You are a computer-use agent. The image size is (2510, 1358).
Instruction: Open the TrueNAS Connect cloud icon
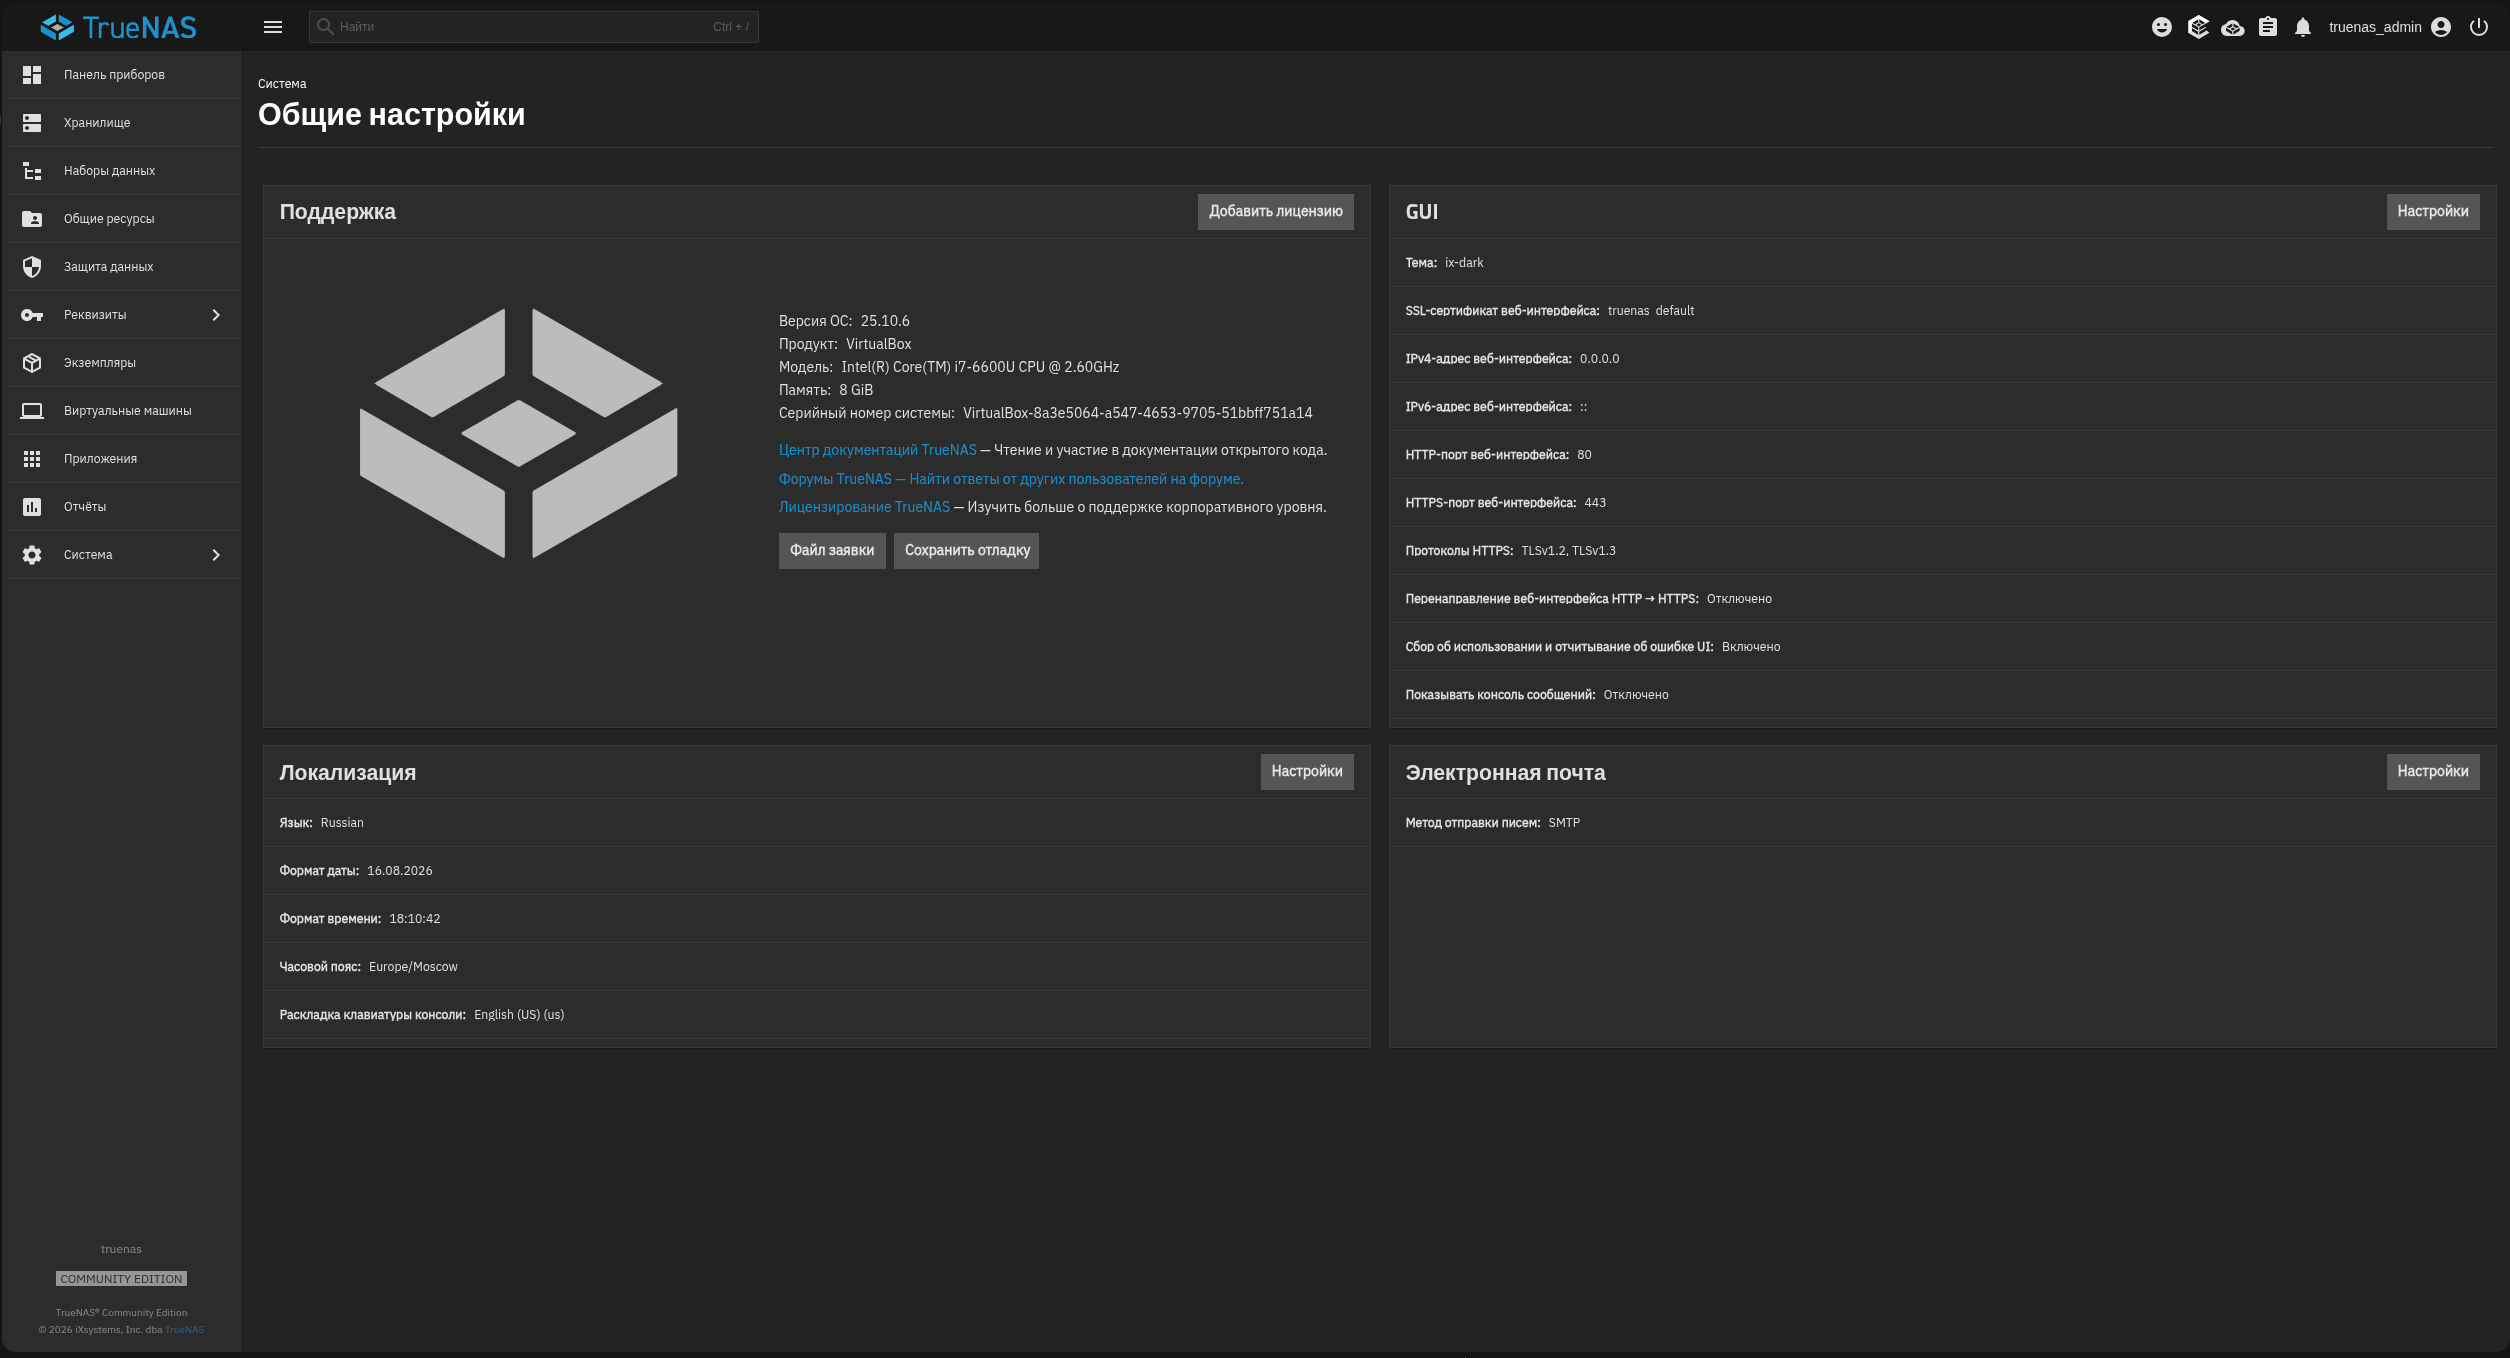[2233, 27]
